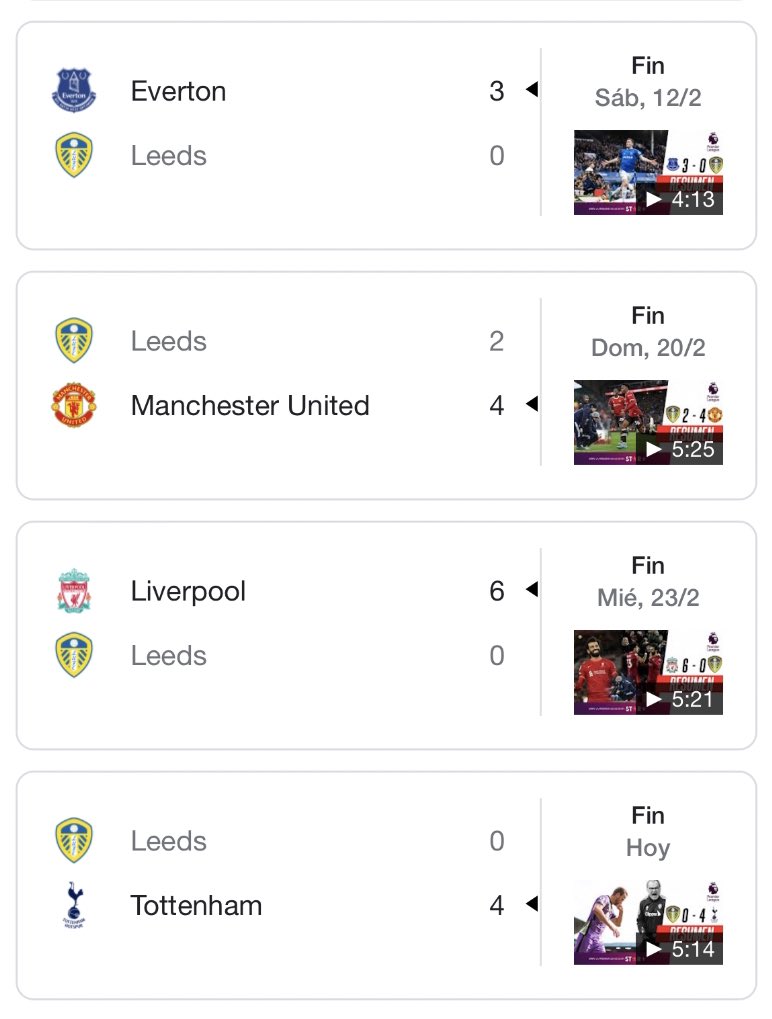The height and width of the screenshot is (1019, 772).
Task: Click the Everton club crest
Action: tap(74, 91)
